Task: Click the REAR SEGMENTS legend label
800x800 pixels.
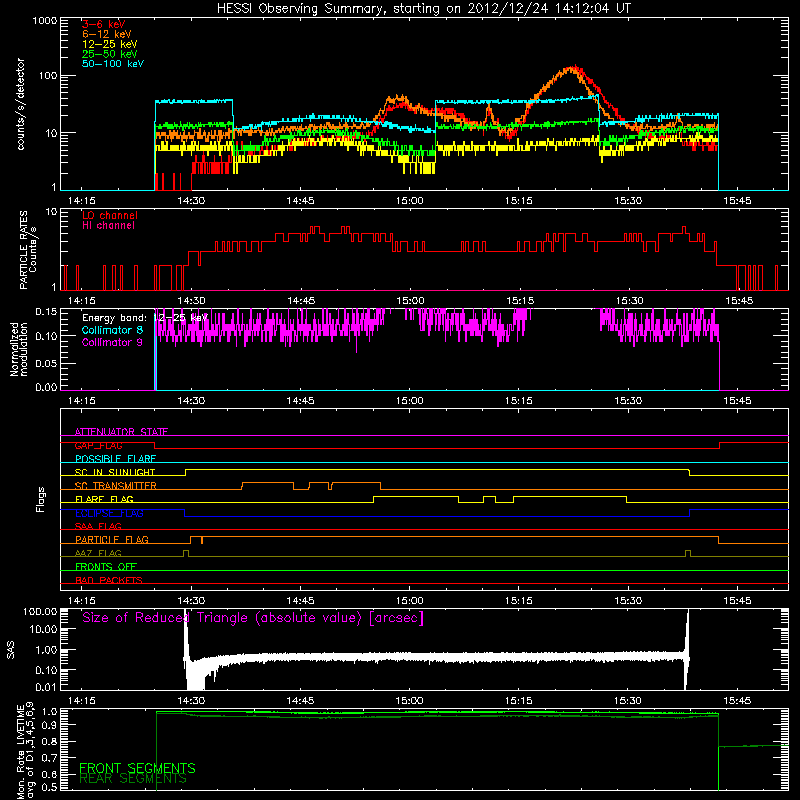Action: click(133, 779)
